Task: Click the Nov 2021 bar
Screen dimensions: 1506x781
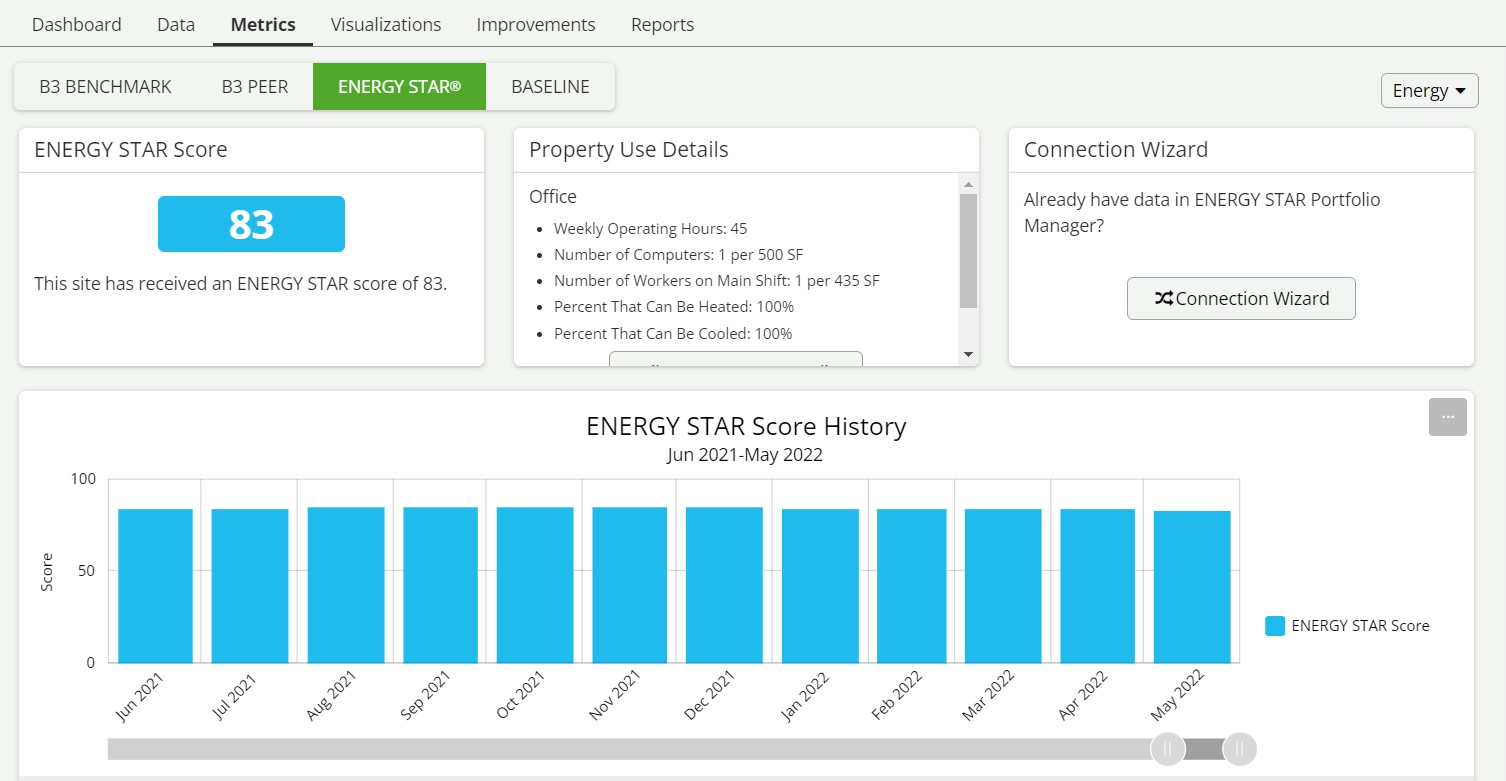Action: [630, 585]
